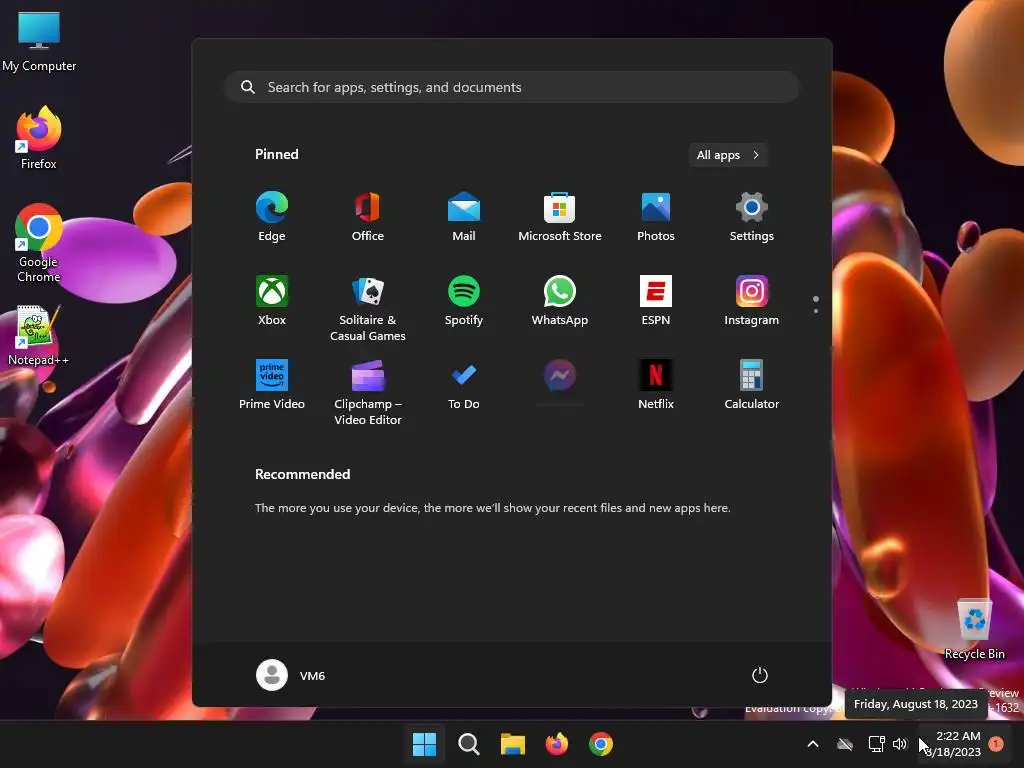Image resolution: width=1024 pixels, height=768 pixels.
Task: Select the Recycle Bin desktop icon
Action: [974, 628]
